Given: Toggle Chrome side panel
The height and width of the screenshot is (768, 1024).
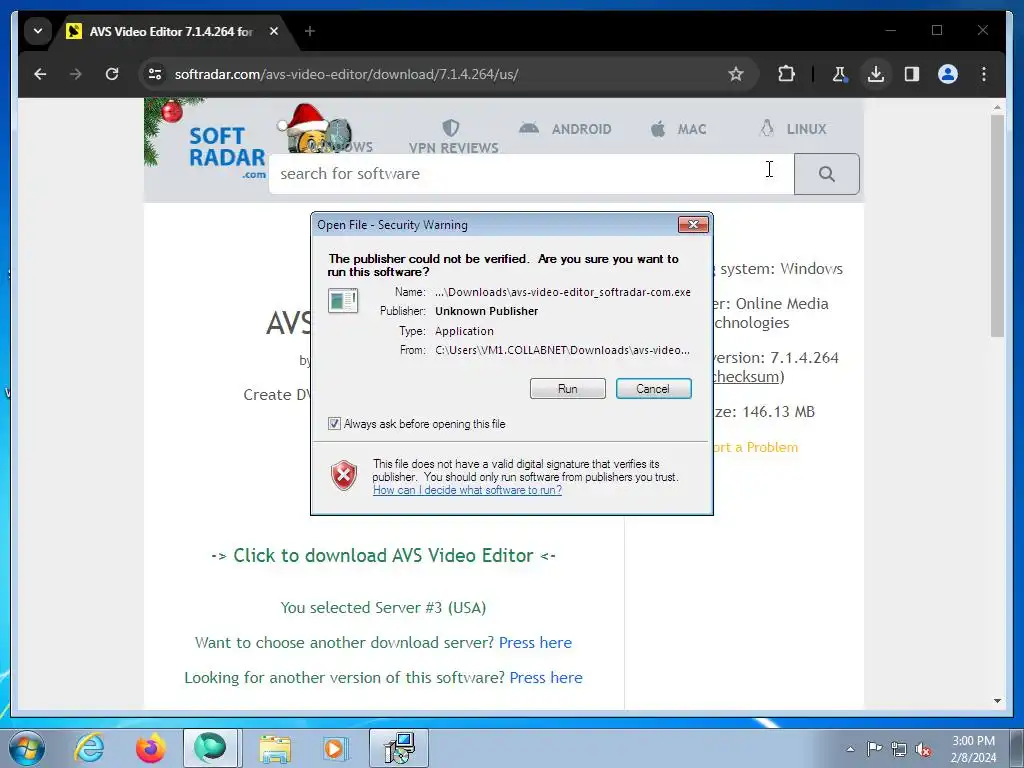Looking at the screenshot, I should (x=912, y=74).
